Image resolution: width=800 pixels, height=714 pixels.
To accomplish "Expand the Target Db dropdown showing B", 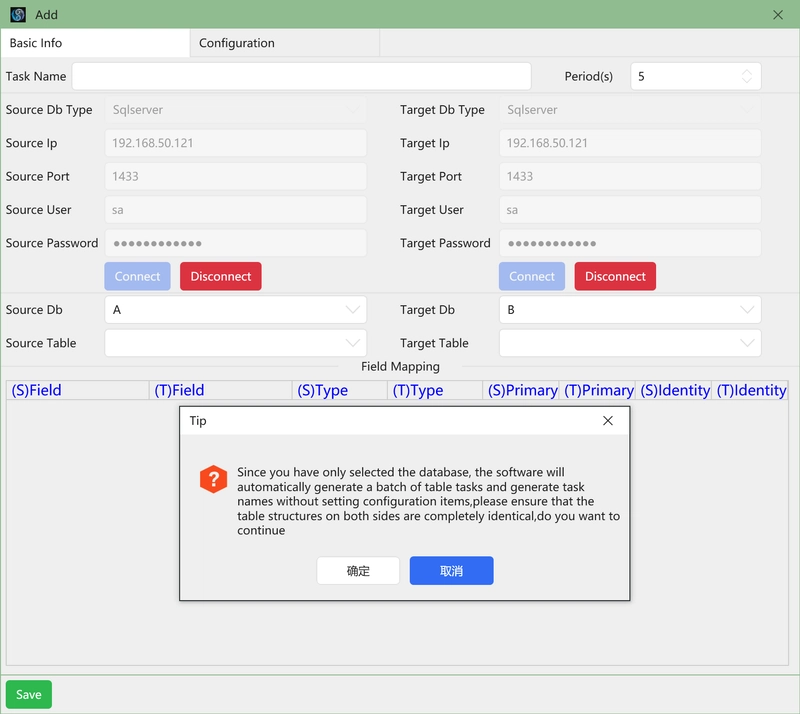I will 630,310.
